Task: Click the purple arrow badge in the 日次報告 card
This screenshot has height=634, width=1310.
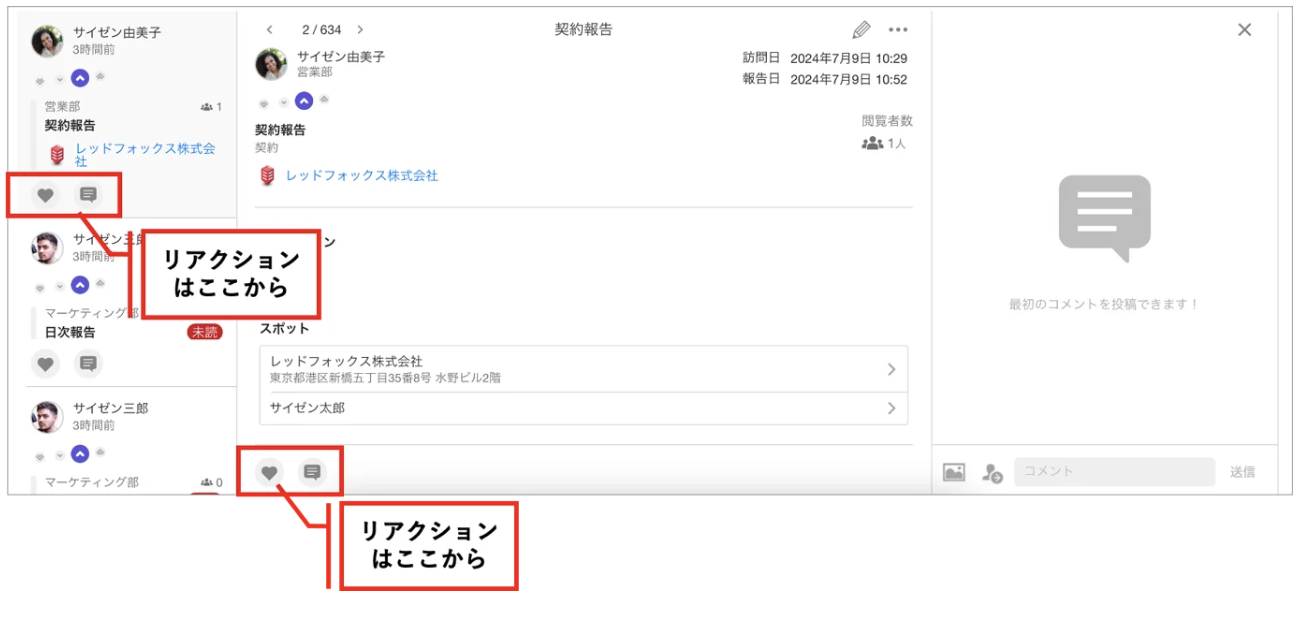Action: [80, 285]
